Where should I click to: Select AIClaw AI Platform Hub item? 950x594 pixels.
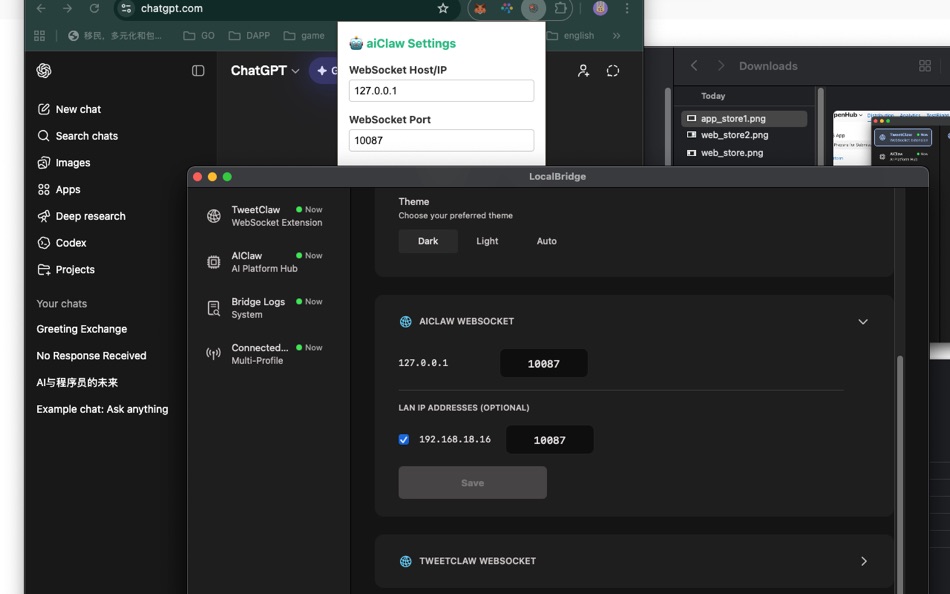point(268,262)
